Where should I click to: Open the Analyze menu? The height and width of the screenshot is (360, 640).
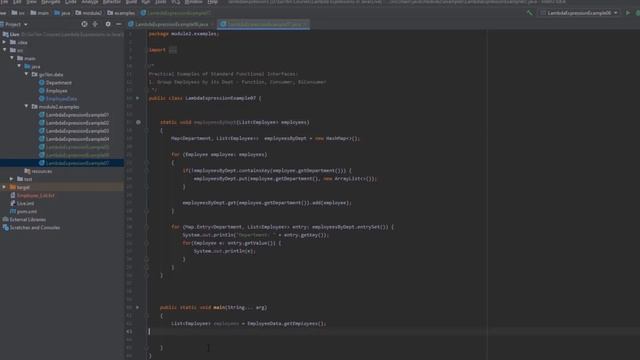click(90, 2)
